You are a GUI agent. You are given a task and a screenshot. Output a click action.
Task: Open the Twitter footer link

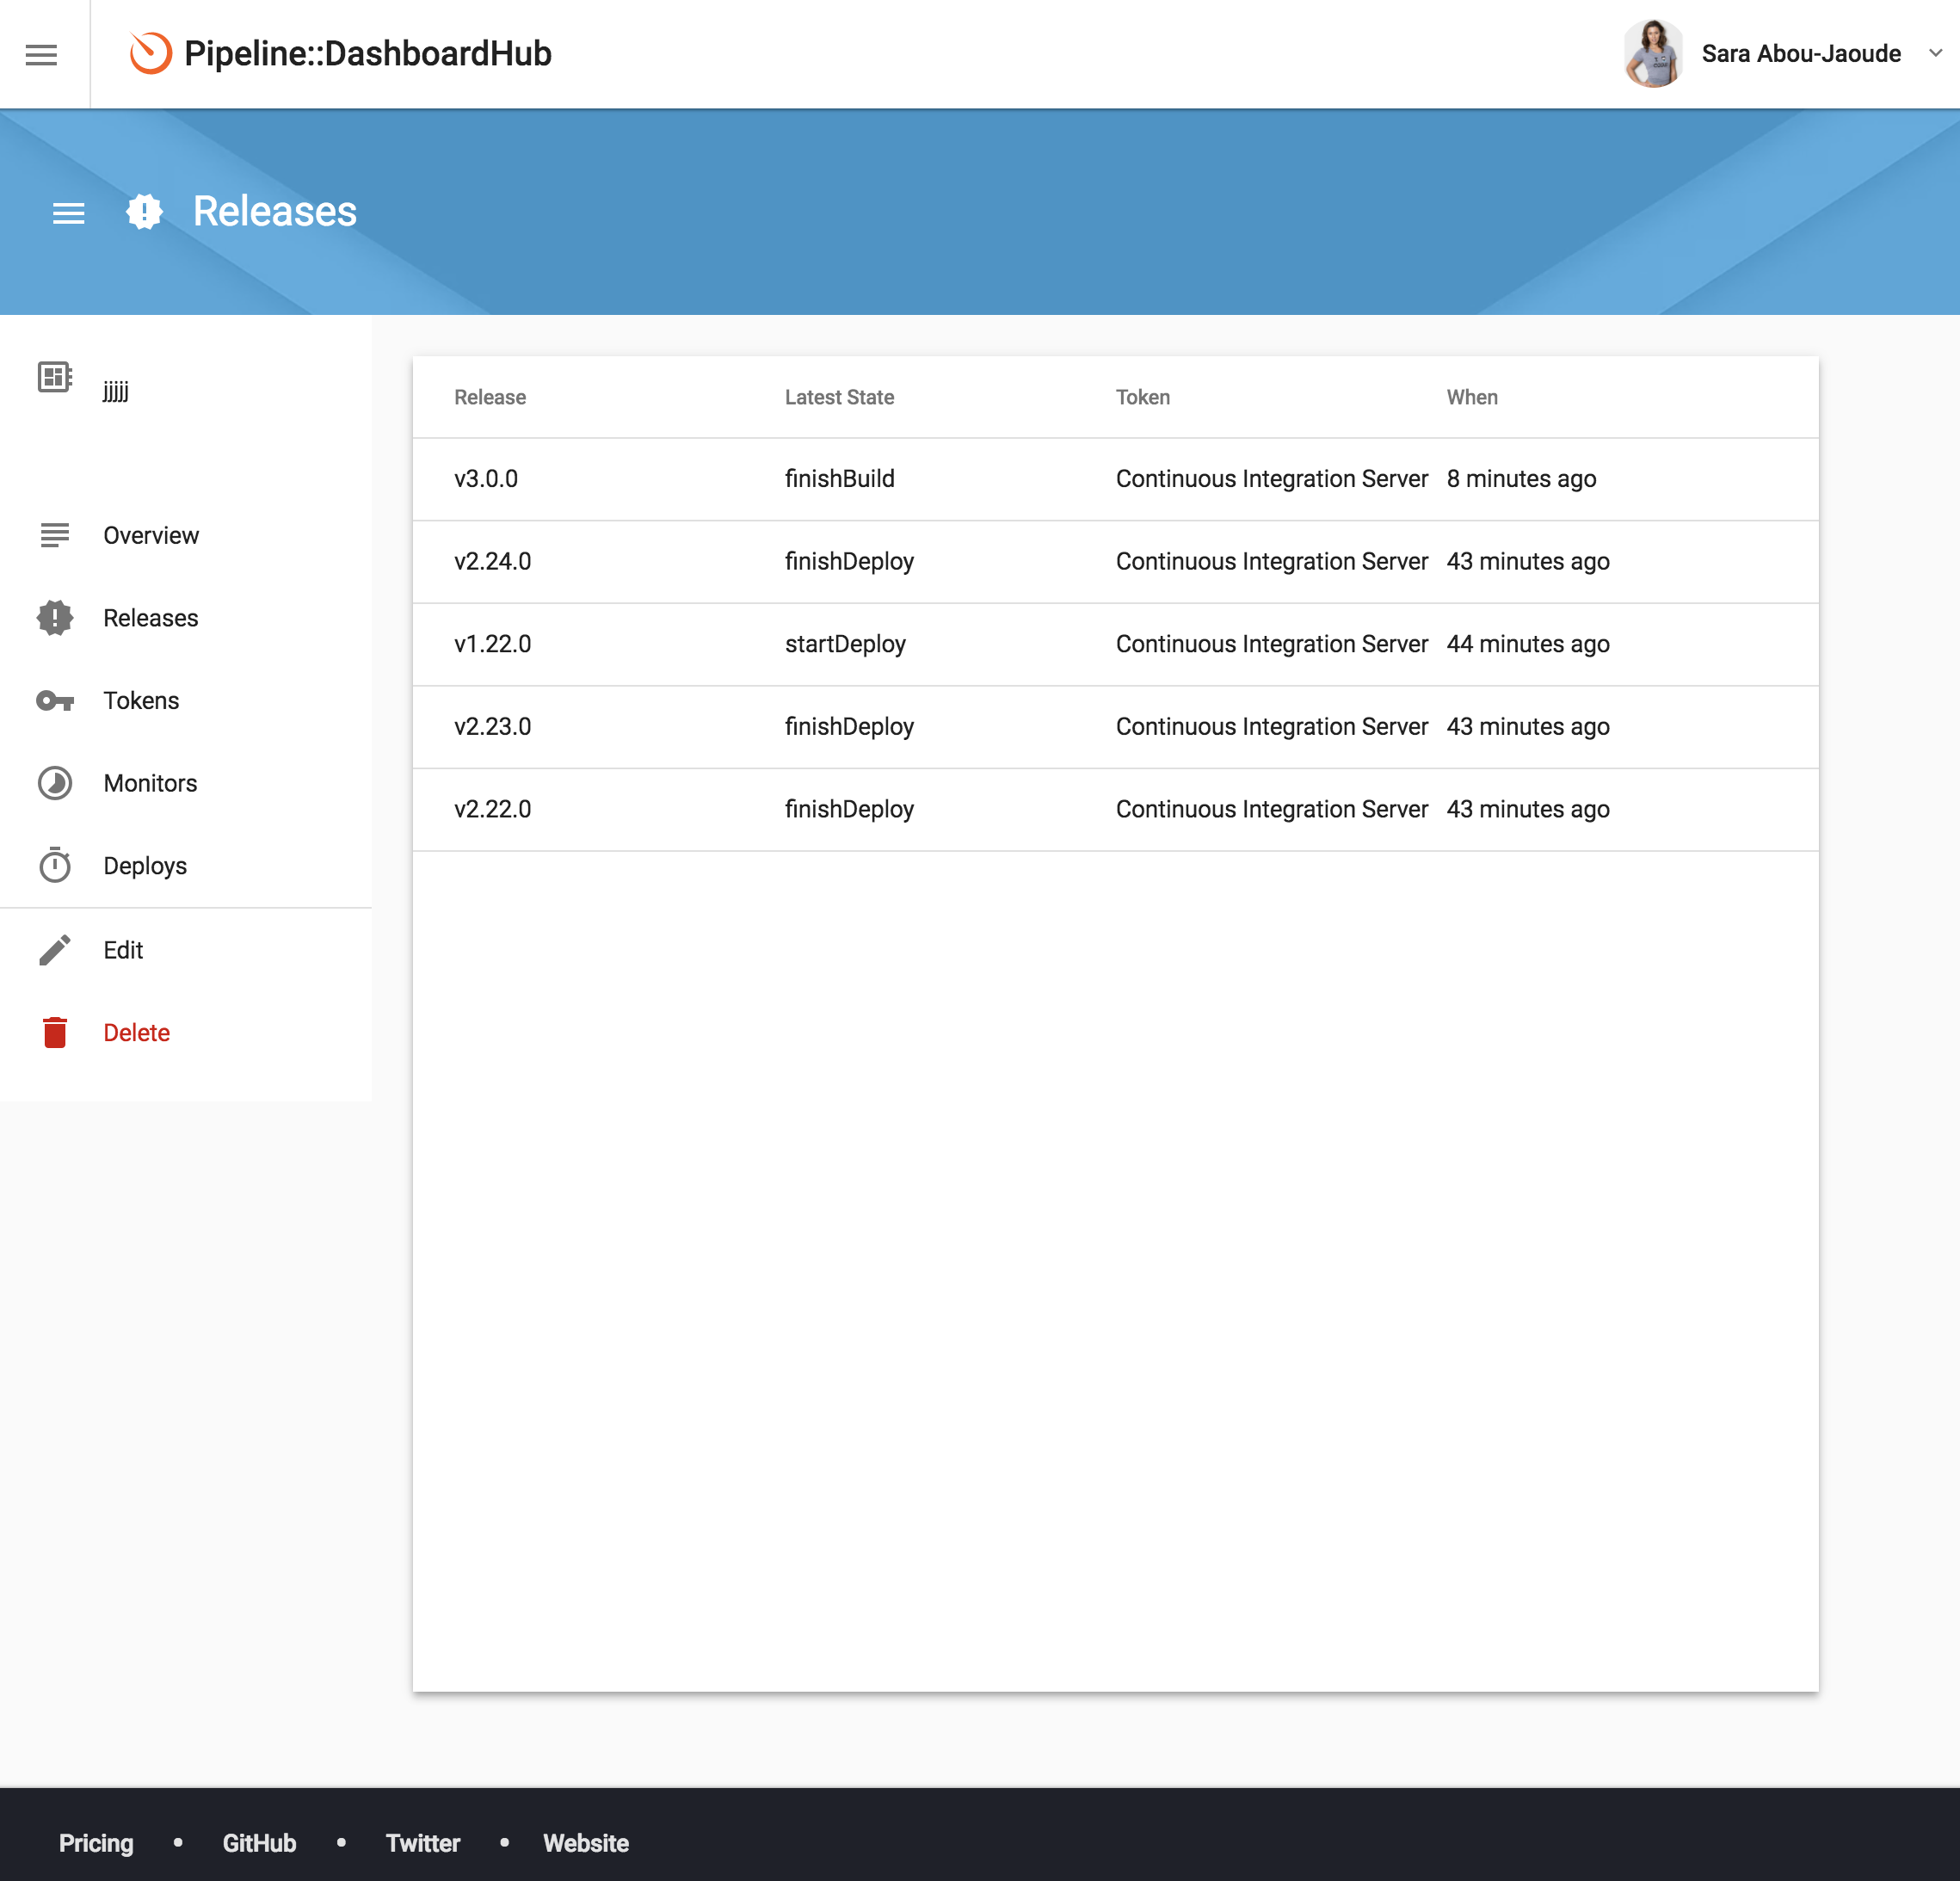(422, 1843)
